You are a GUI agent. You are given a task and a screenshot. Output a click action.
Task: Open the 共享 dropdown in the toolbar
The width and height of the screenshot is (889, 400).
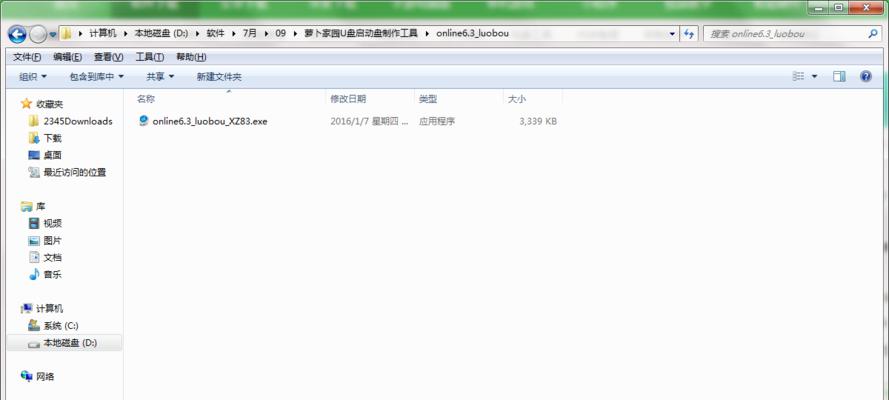pos(160,76)
